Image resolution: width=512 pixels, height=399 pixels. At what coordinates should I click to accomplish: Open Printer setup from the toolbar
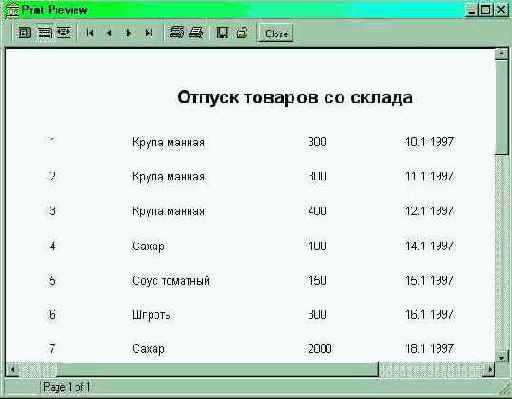coord(176,32)
